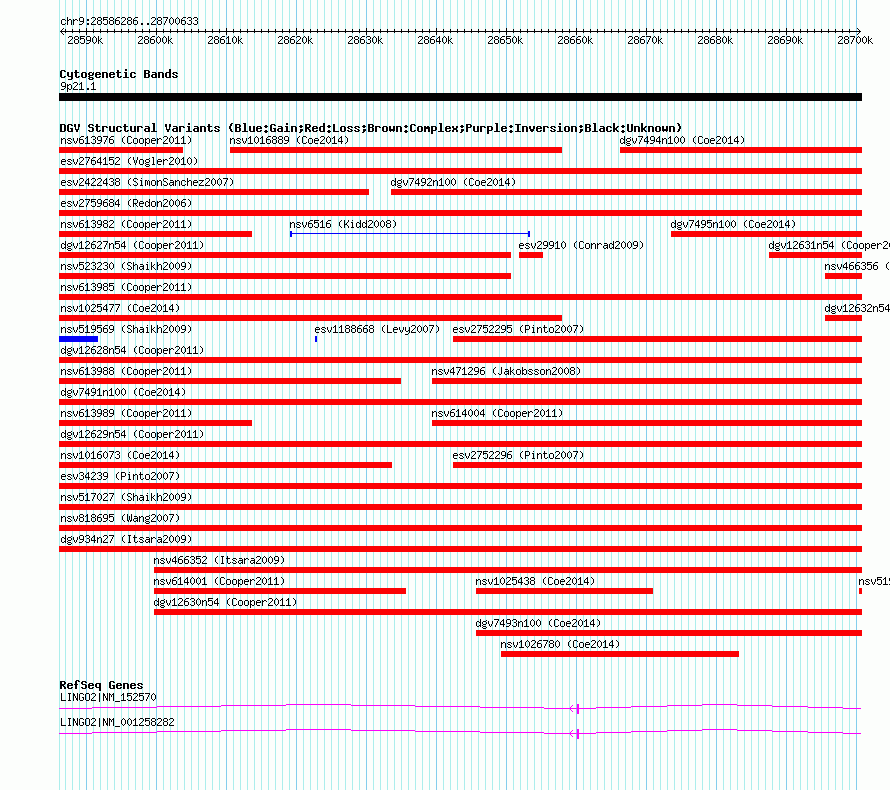Viewport: 890px width, 790px height.
Task: Click nsv1025438 (Coe2014) label
Action: point(535,581)
